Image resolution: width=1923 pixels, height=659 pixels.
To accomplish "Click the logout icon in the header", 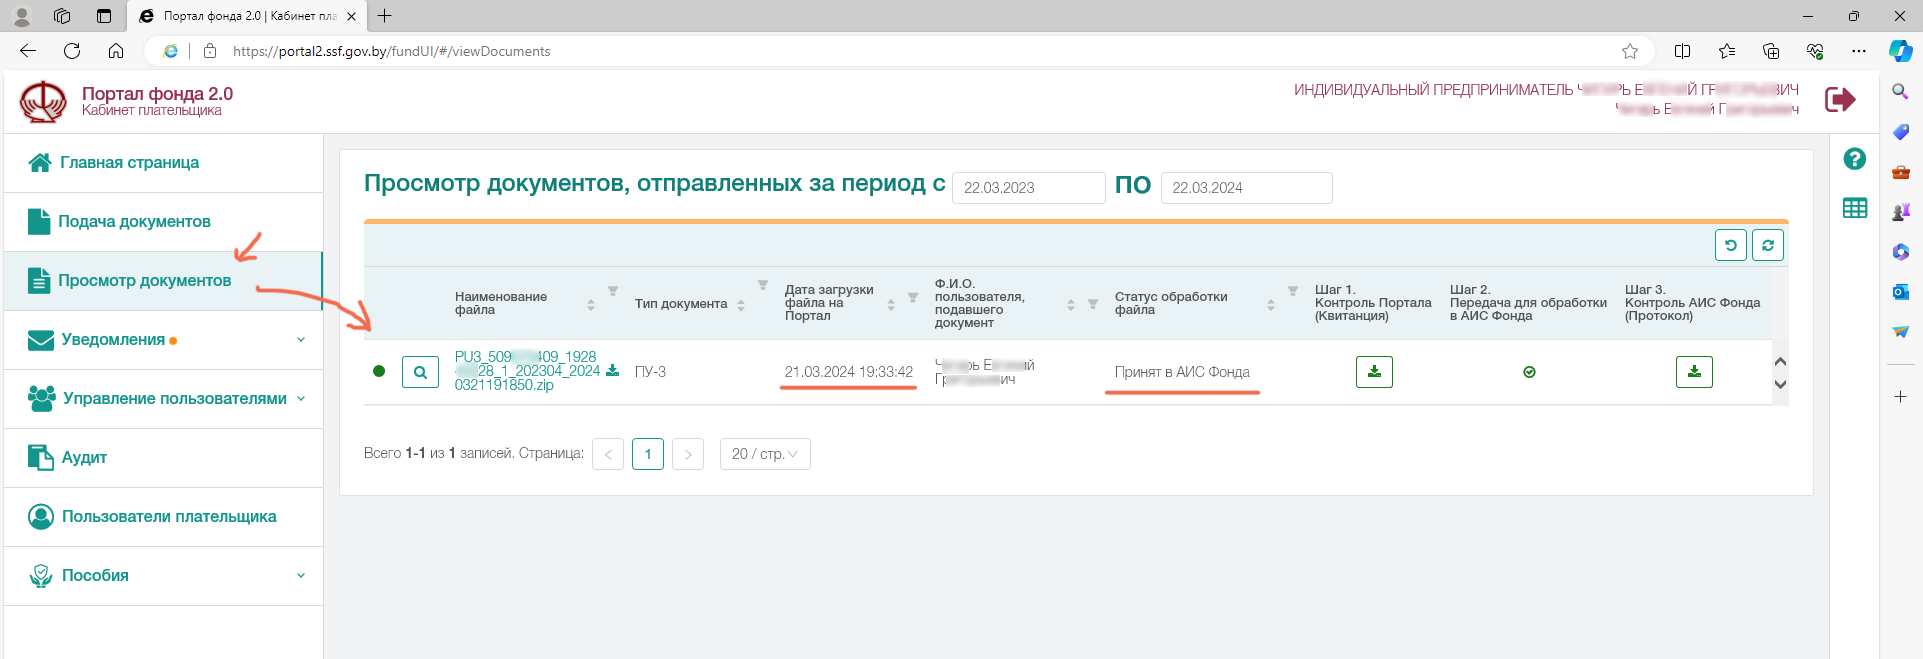I will [1840, 100].
